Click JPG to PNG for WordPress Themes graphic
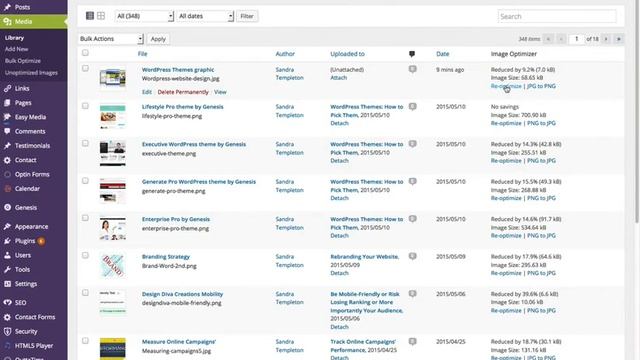The height and width of the screenshot is (360, 640). point(541,86)
